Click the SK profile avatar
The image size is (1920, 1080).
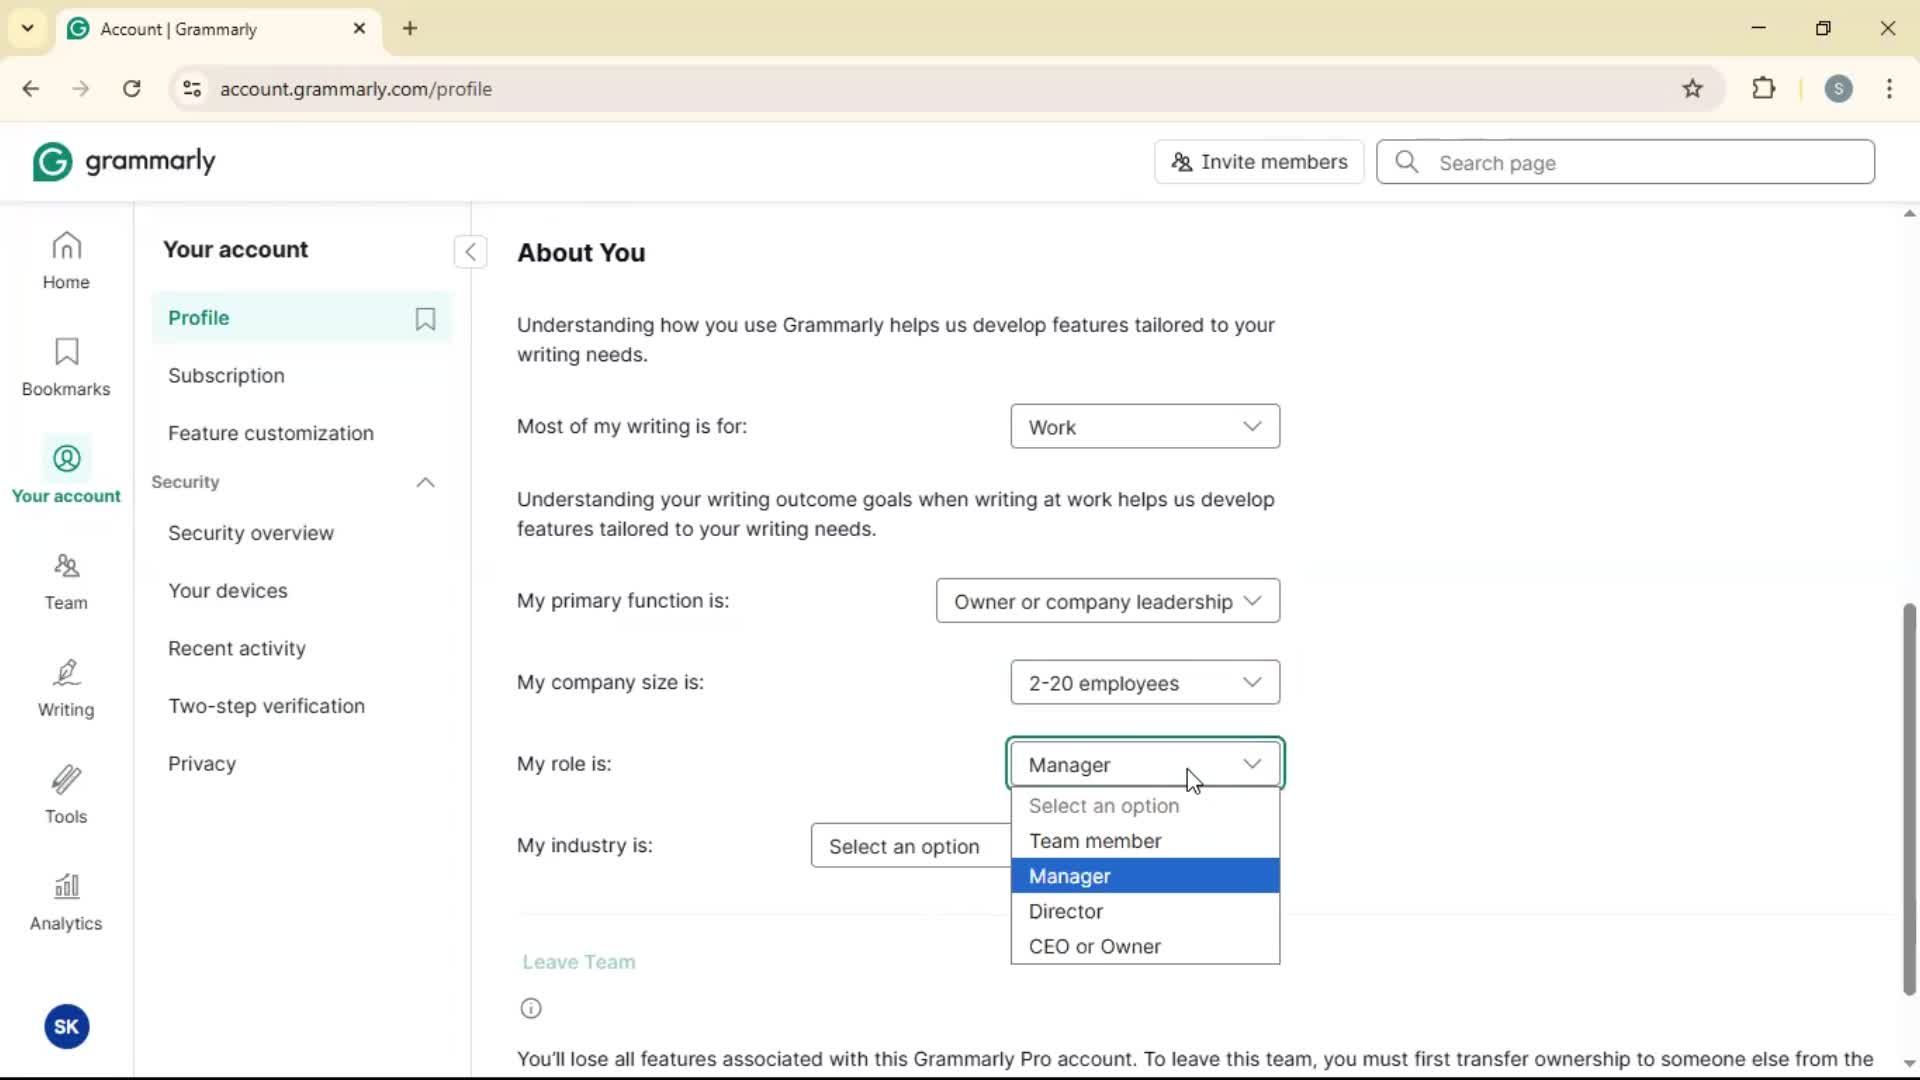tap(66, 1026)
